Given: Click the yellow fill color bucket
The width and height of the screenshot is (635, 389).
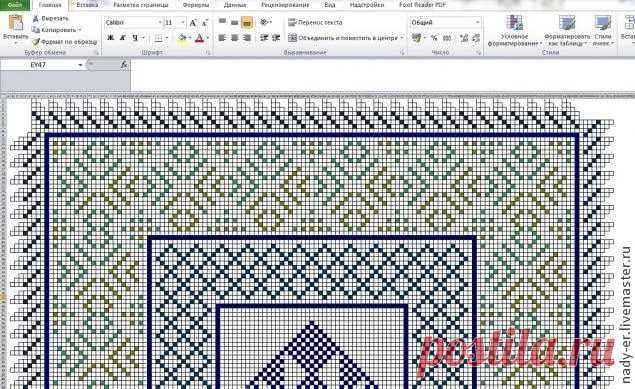Looking at the screenshot, I should click(x=182, y=38).
